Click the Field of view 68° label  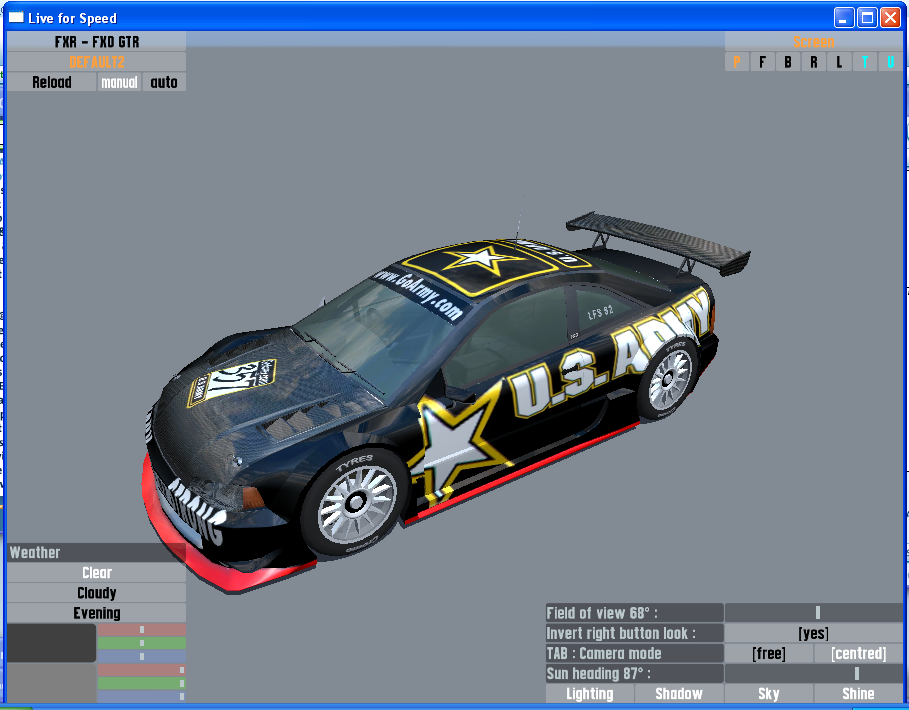[634, 613]
